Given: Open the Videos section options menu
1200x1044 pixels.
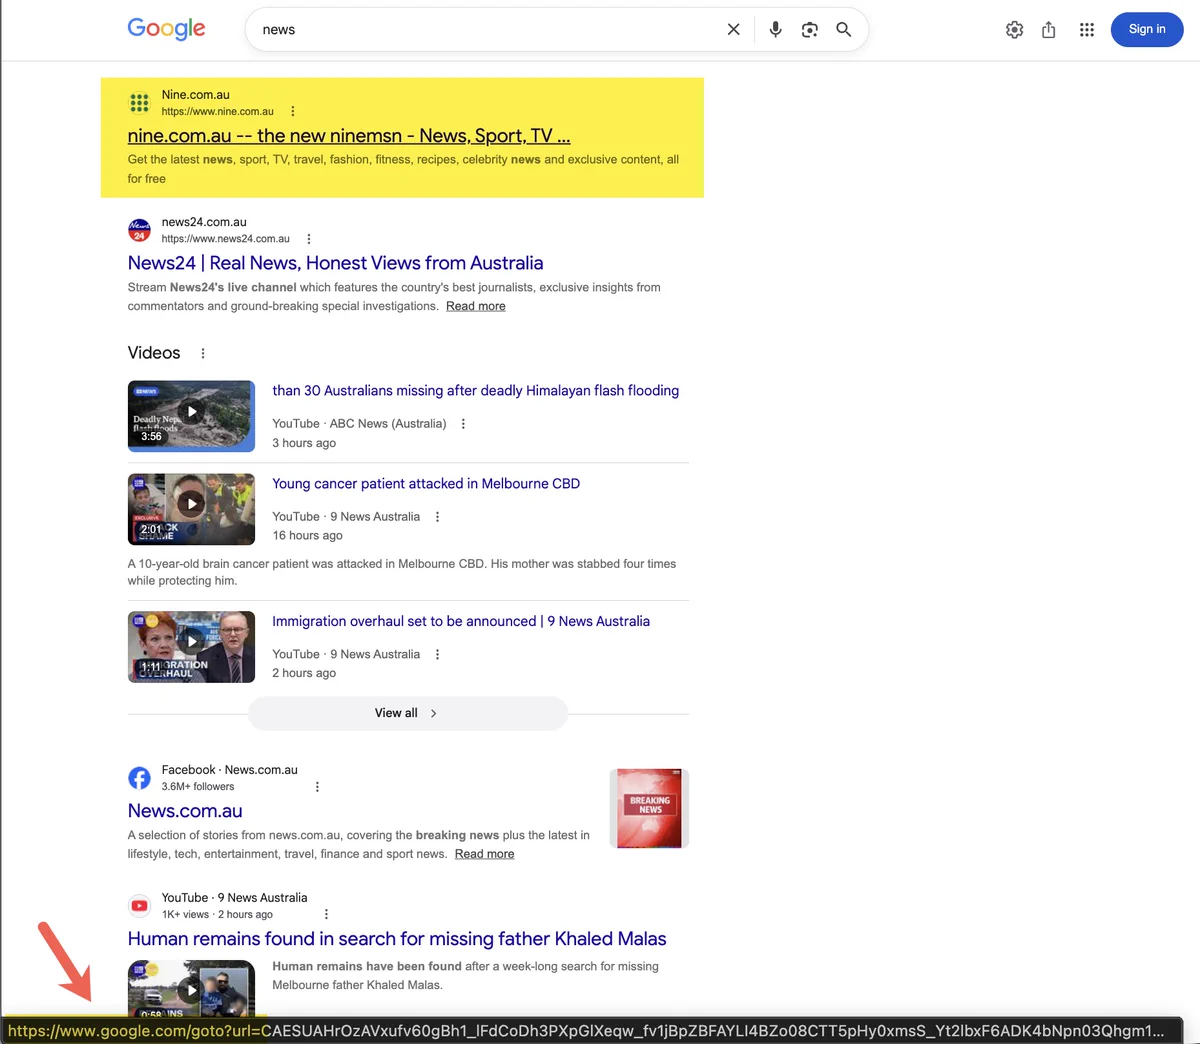Looking at the screenshot, I should click(203, 353).
